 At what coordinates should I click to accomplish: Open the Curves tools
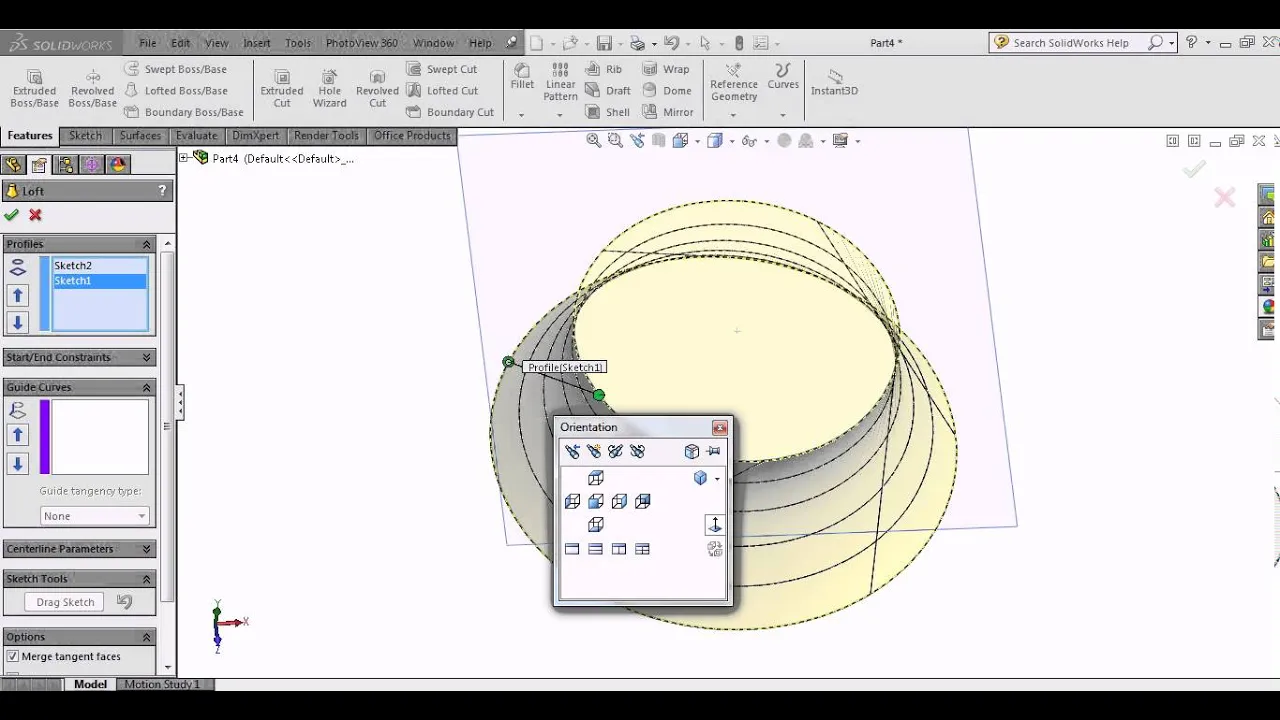tap(783, 77)
